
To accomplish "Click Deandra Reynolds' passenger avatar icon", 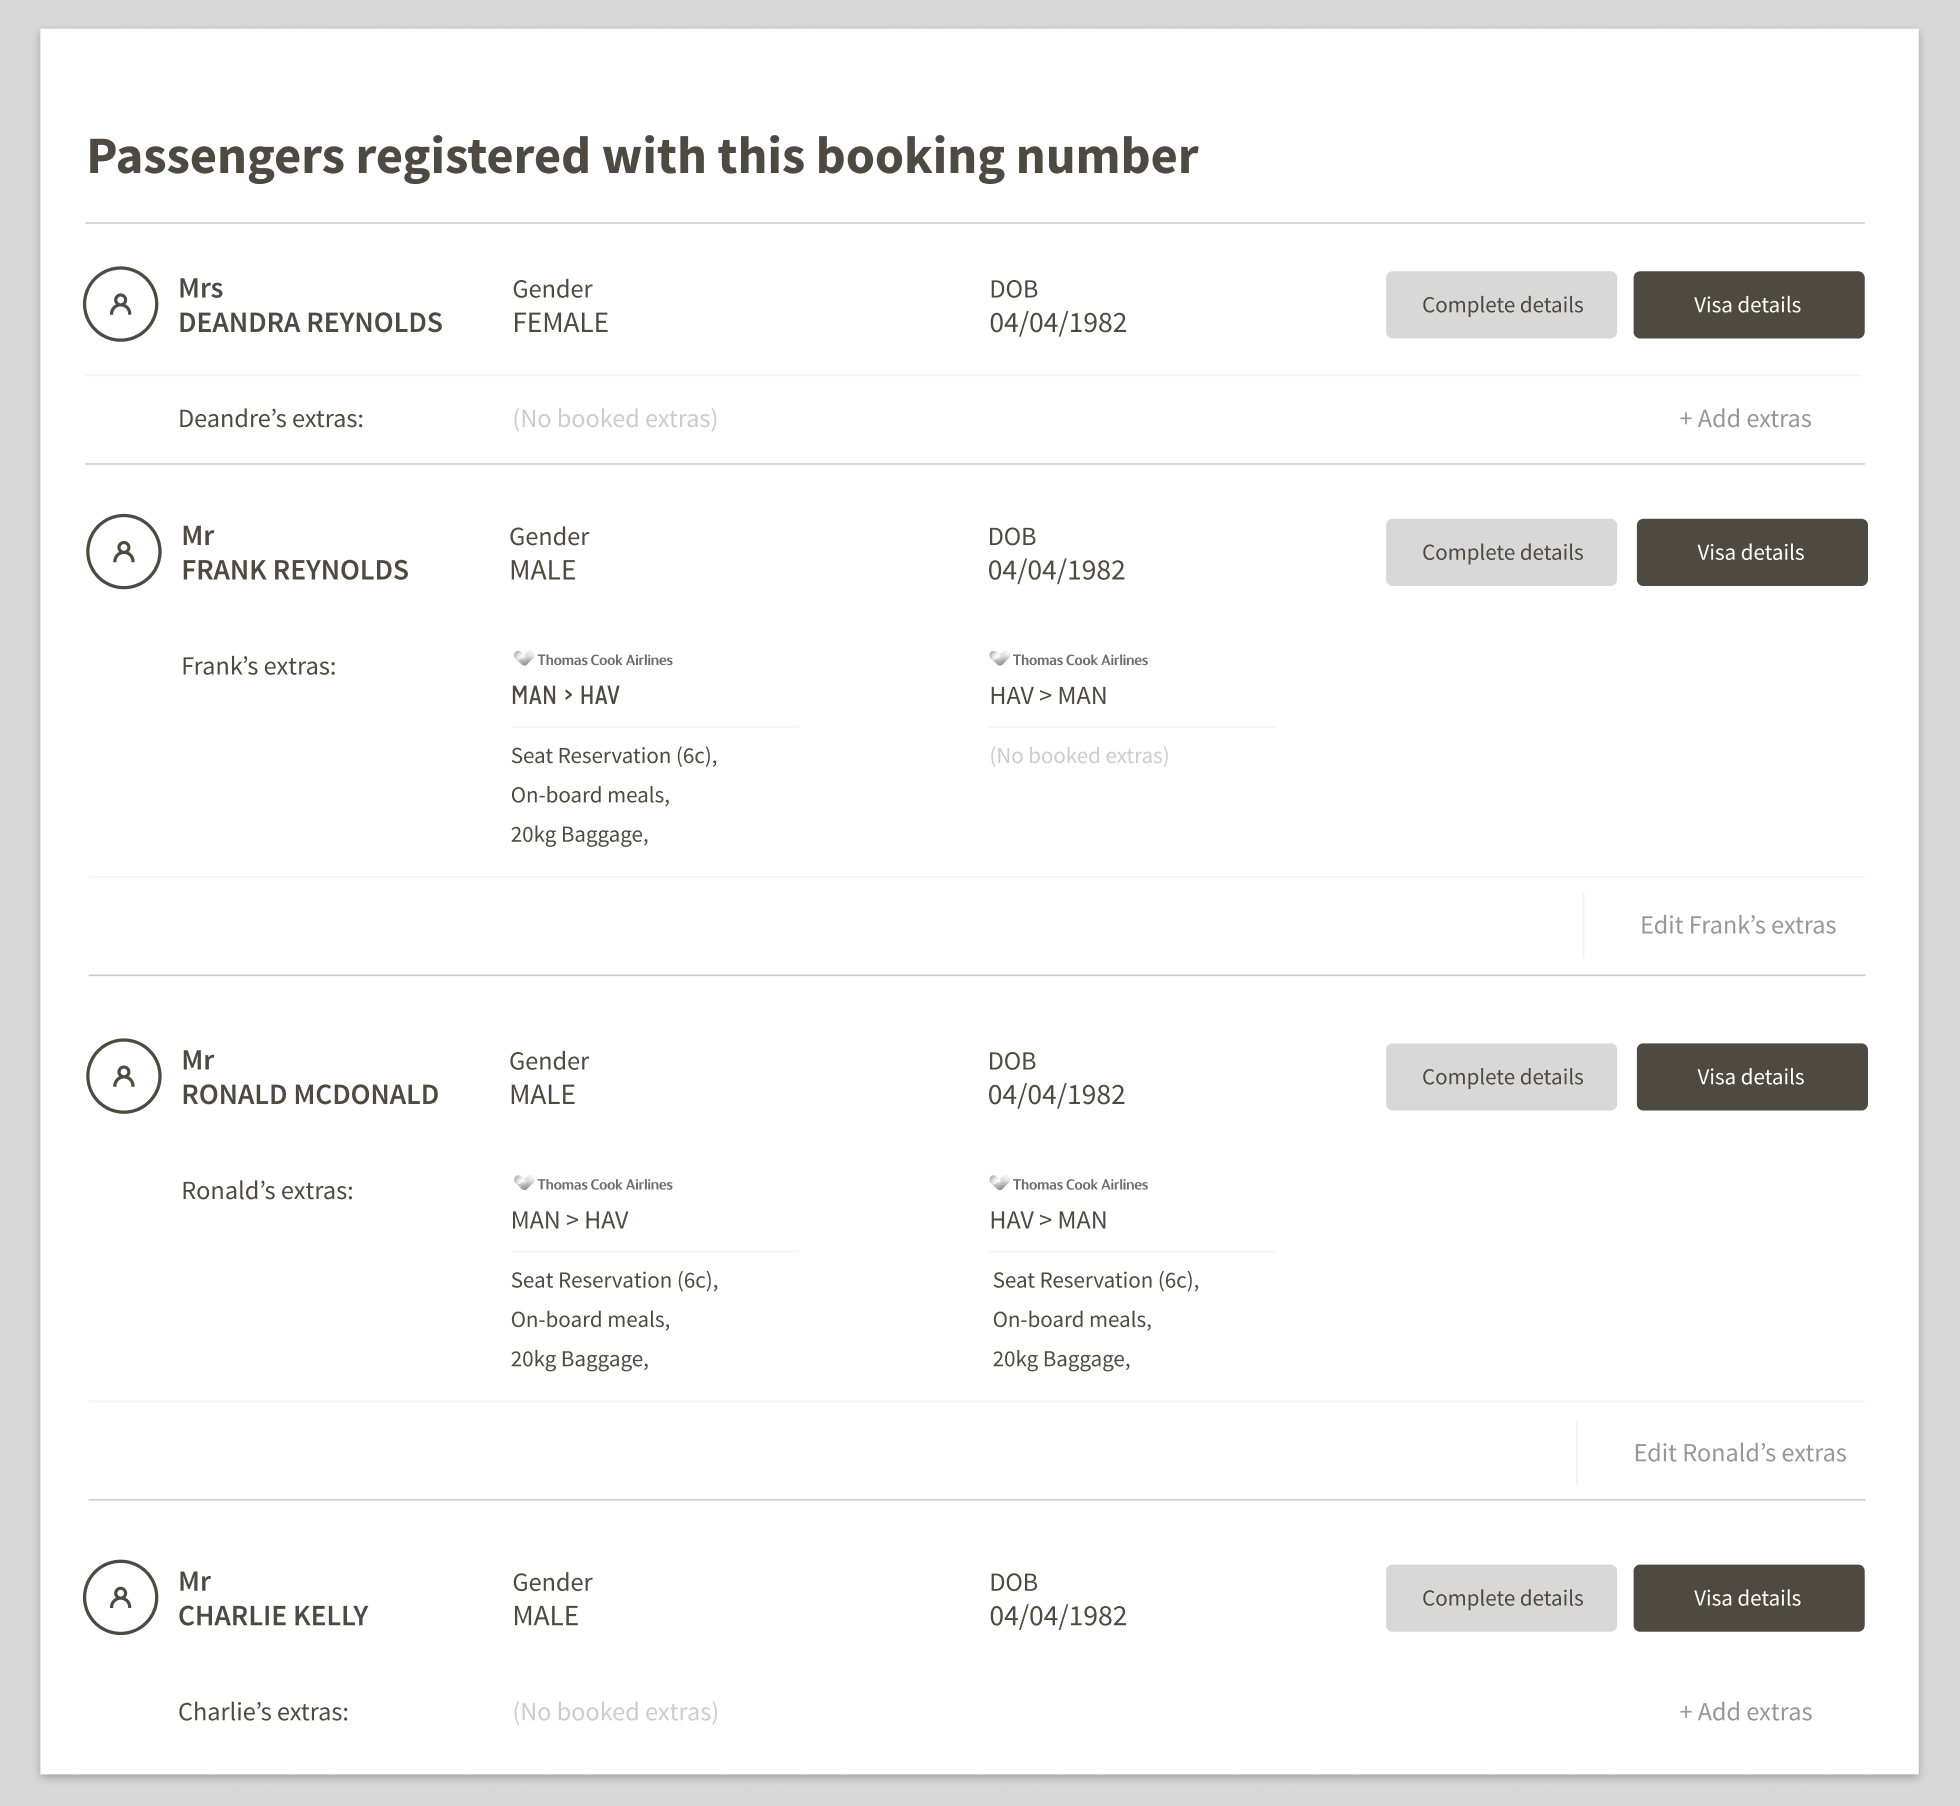I will pyautogui.click(x=120, y=304).
